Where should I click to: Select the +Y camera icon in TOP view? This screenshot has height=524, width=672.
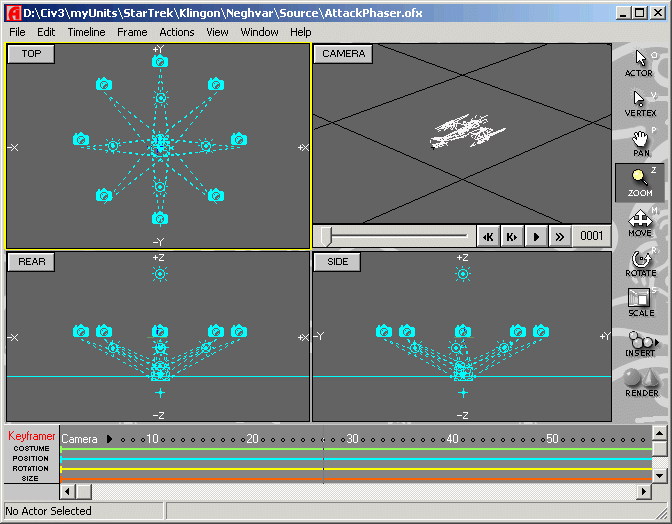click(x=160, y=62)
